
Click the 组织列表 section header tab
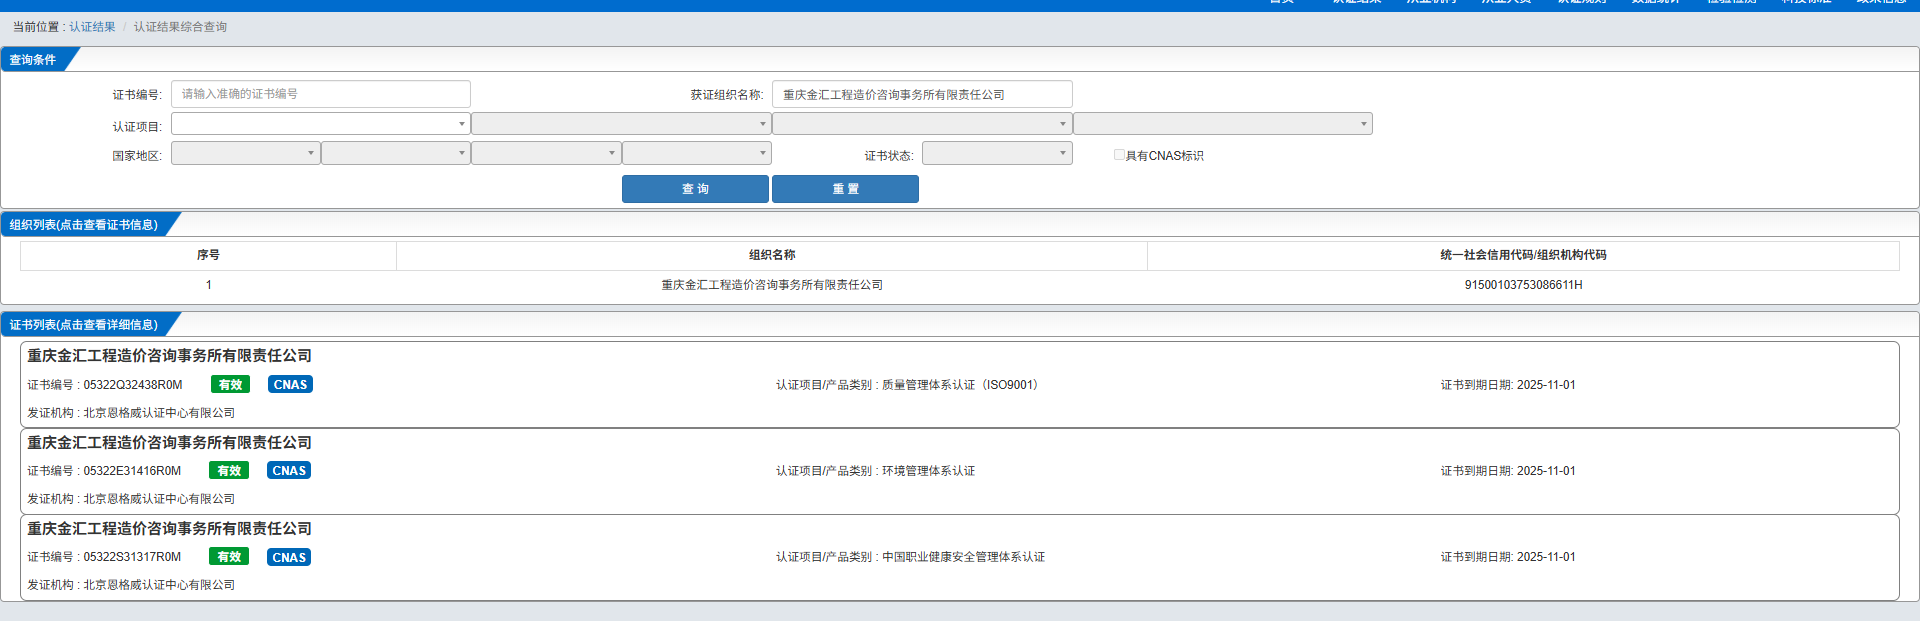coord(84,225)
